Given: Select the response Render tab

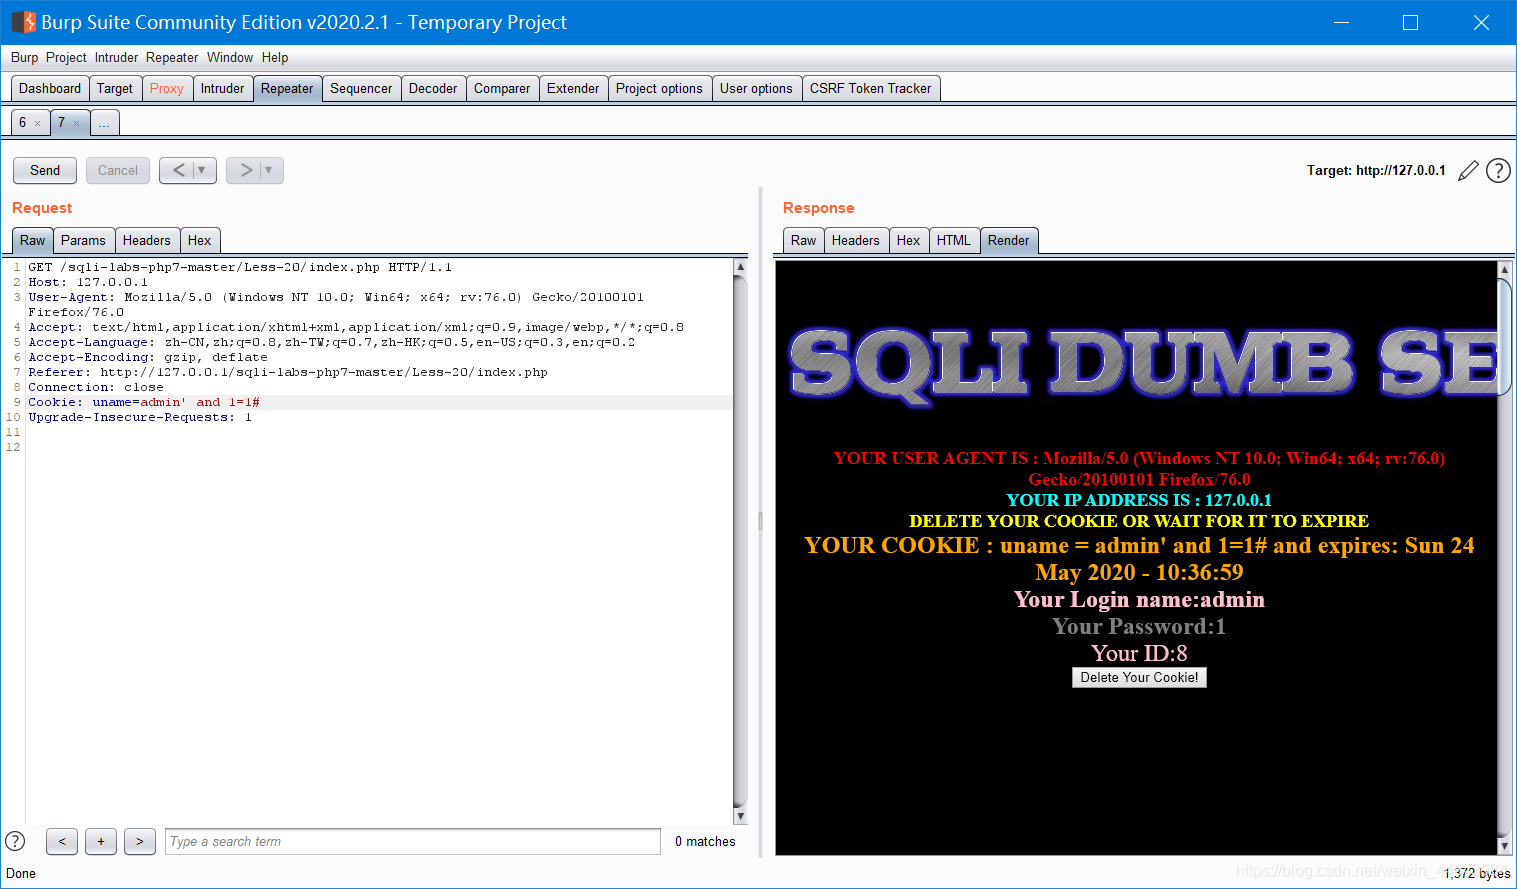Looking at the screenshot, I should [x=1008, y=240].
